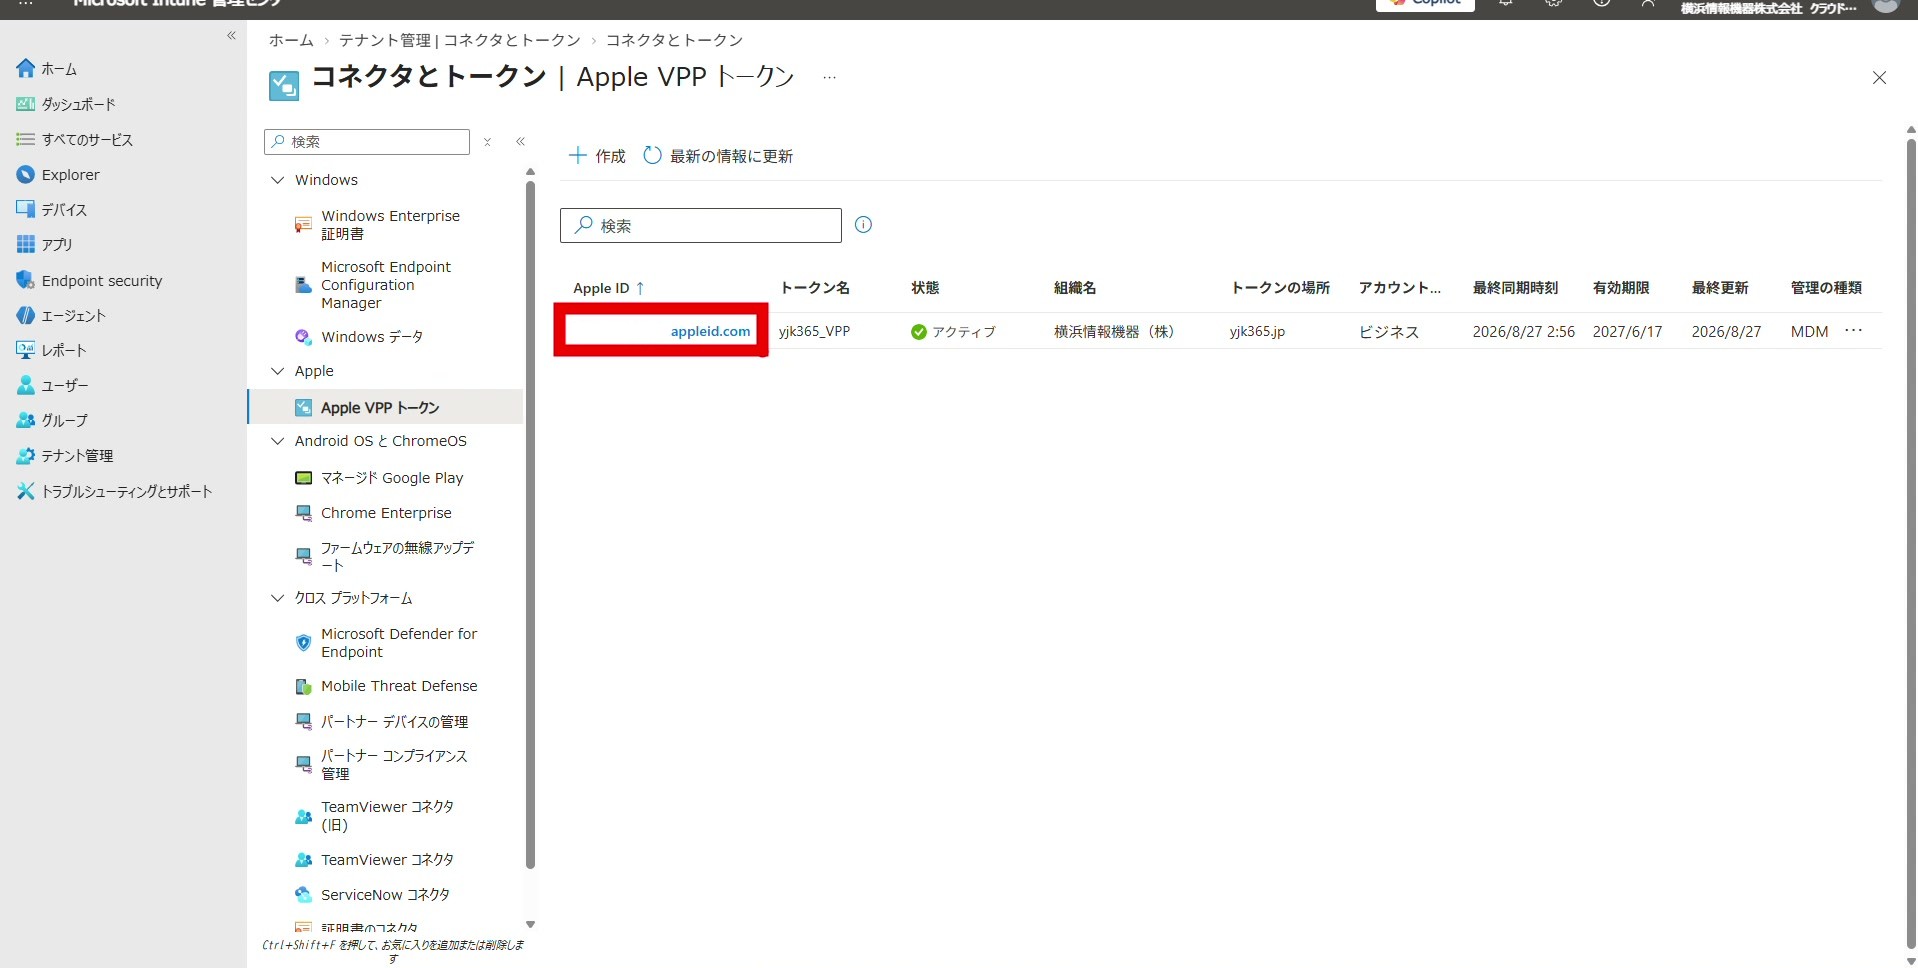Open アプリ section
This screenshot has width=1918, height=968.
(x=45, y=244)
